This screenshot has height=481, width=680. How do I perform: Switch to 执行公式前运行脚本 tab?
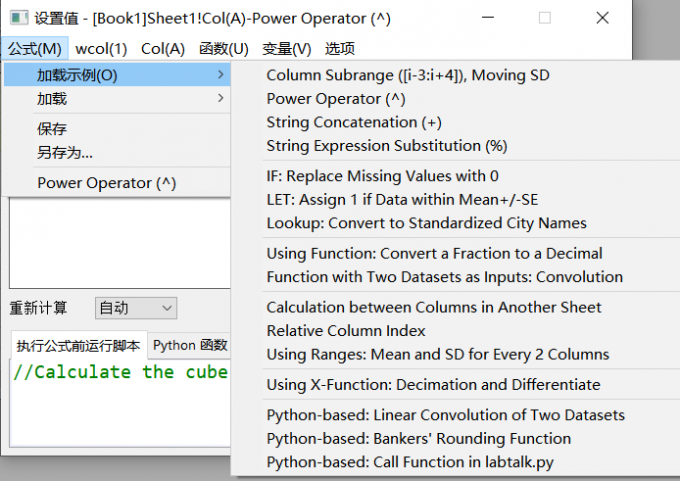pyautogui.click(x=78, y=346)
